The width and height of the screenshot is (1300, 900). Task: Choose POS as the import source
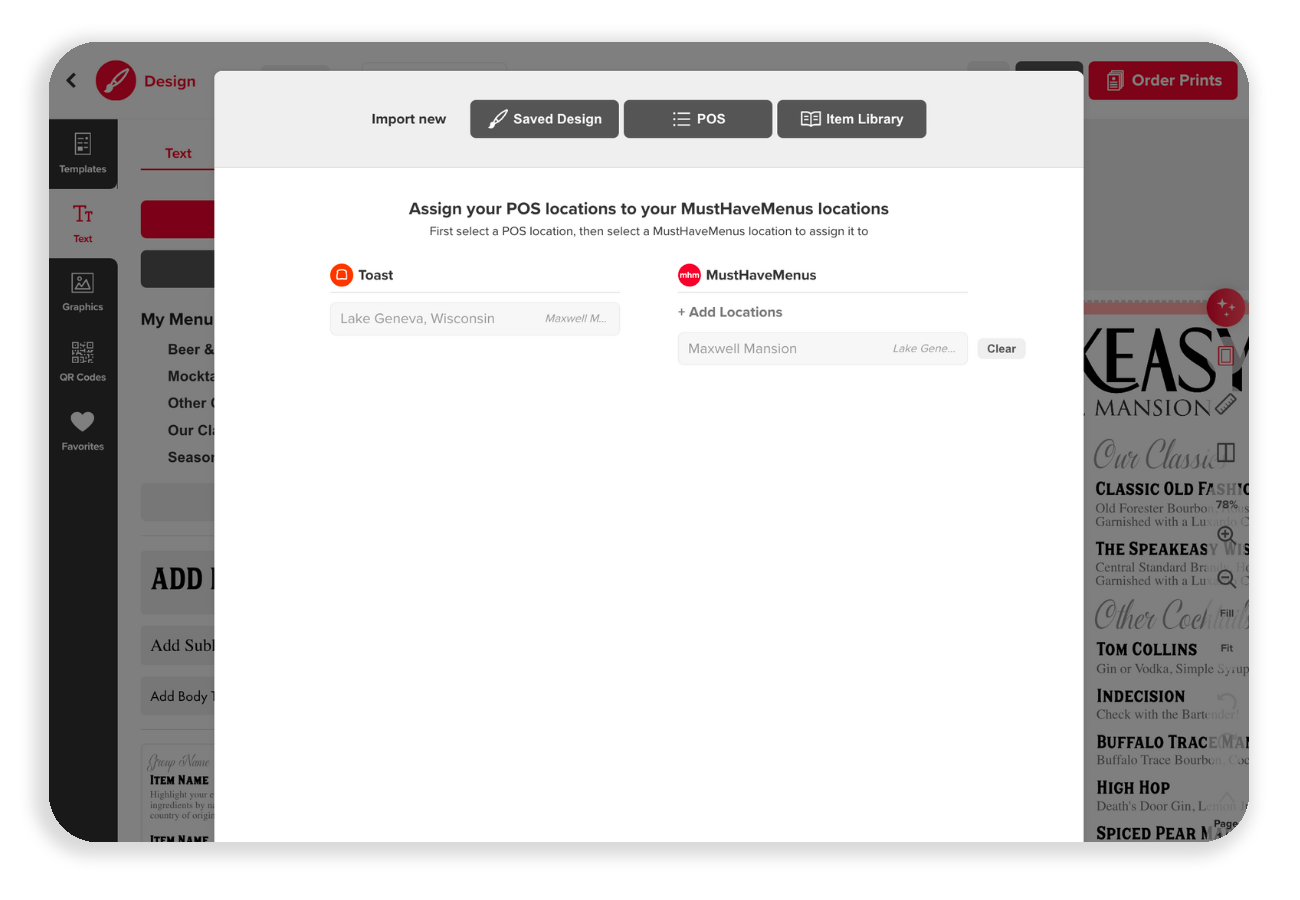[698, 119]
